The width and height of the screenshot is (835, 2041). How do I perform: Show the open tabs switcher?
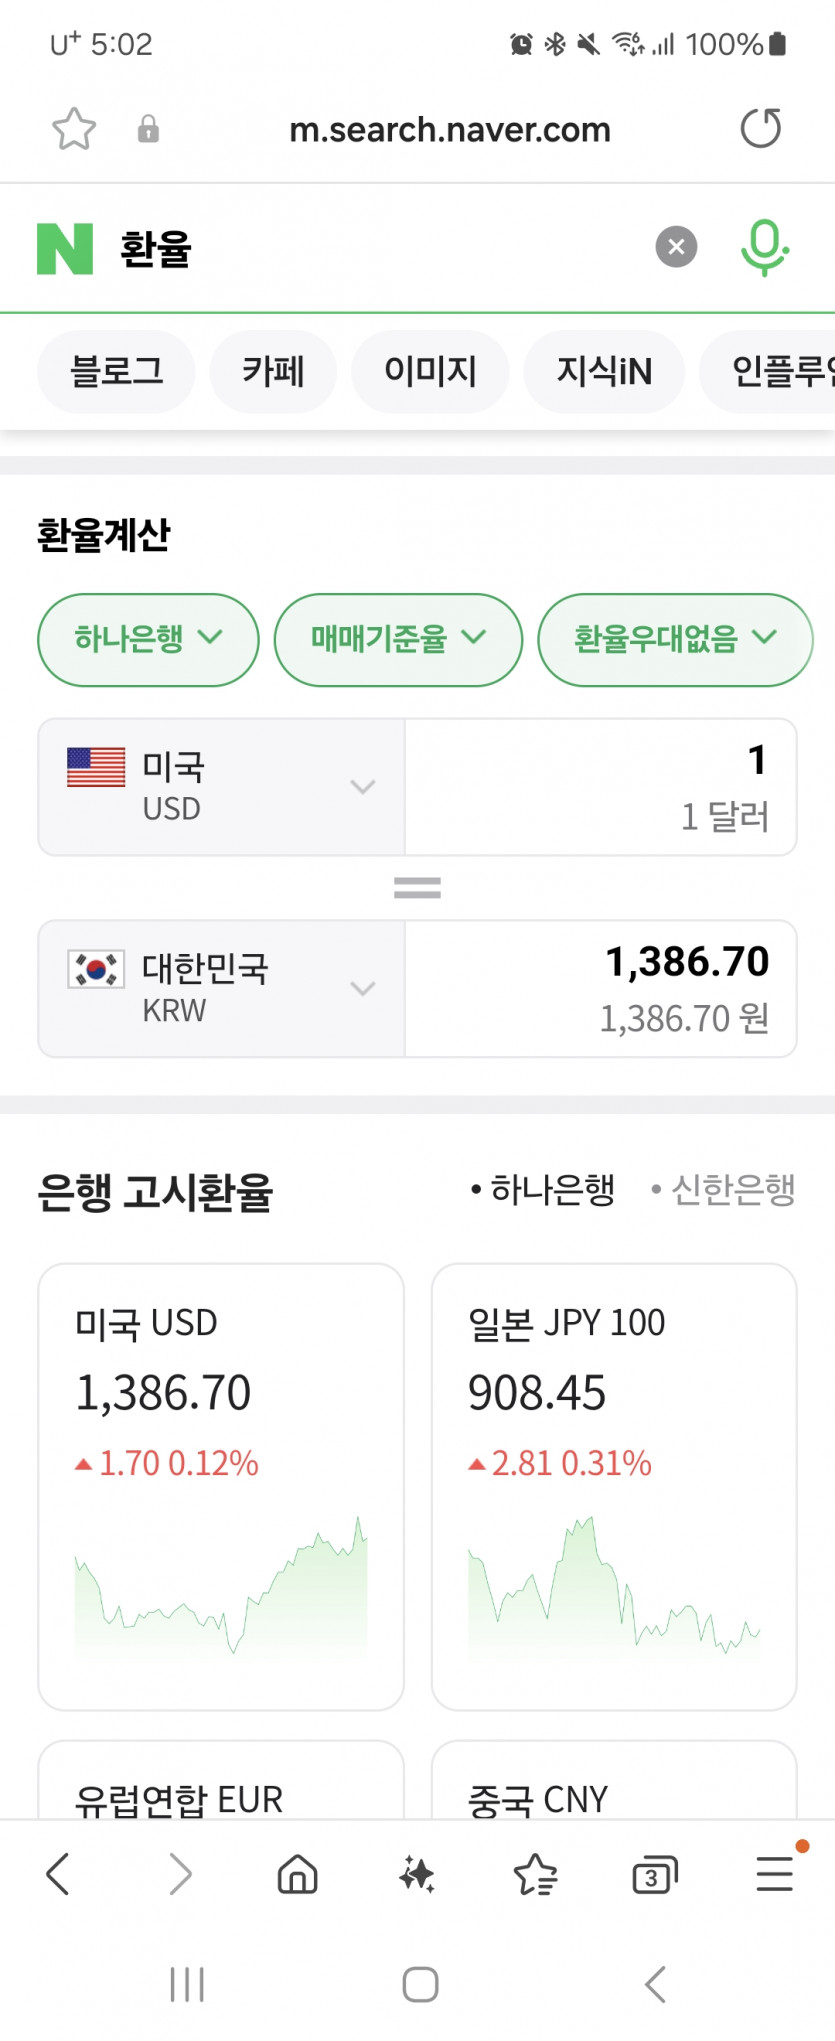(655, 1874)
